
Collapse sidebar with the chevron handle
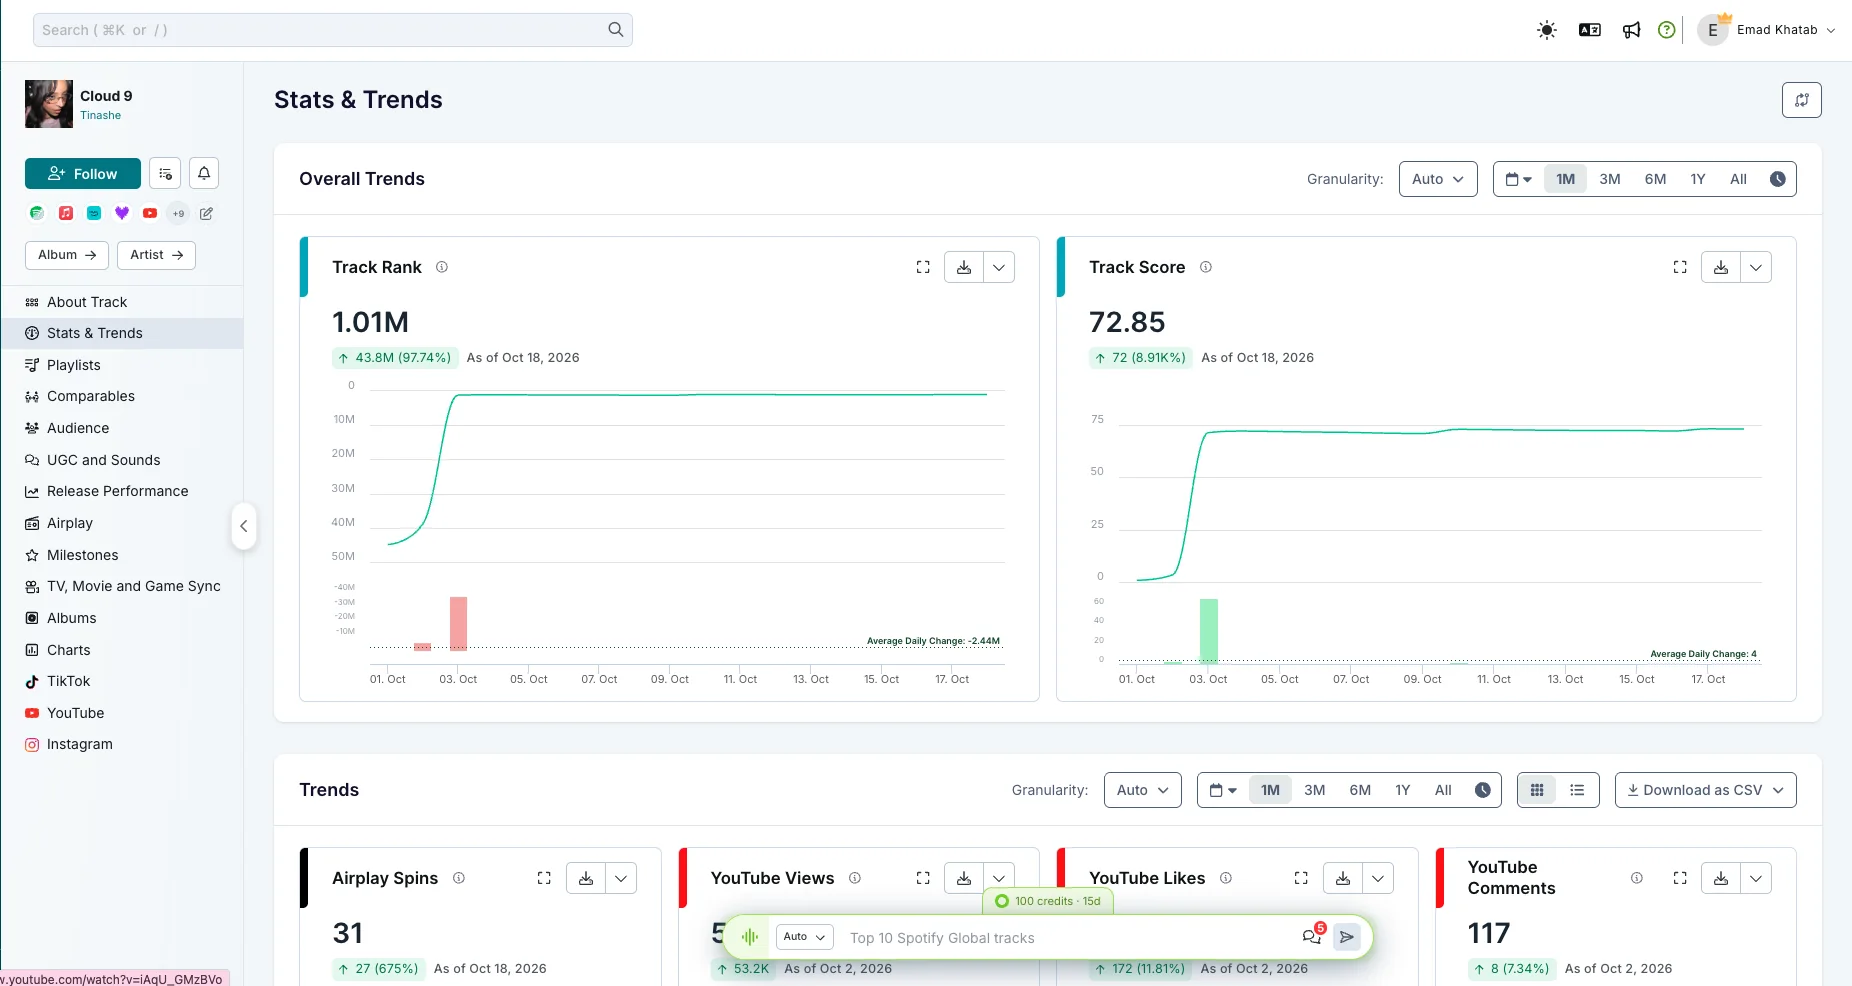(x=243, y=526)
